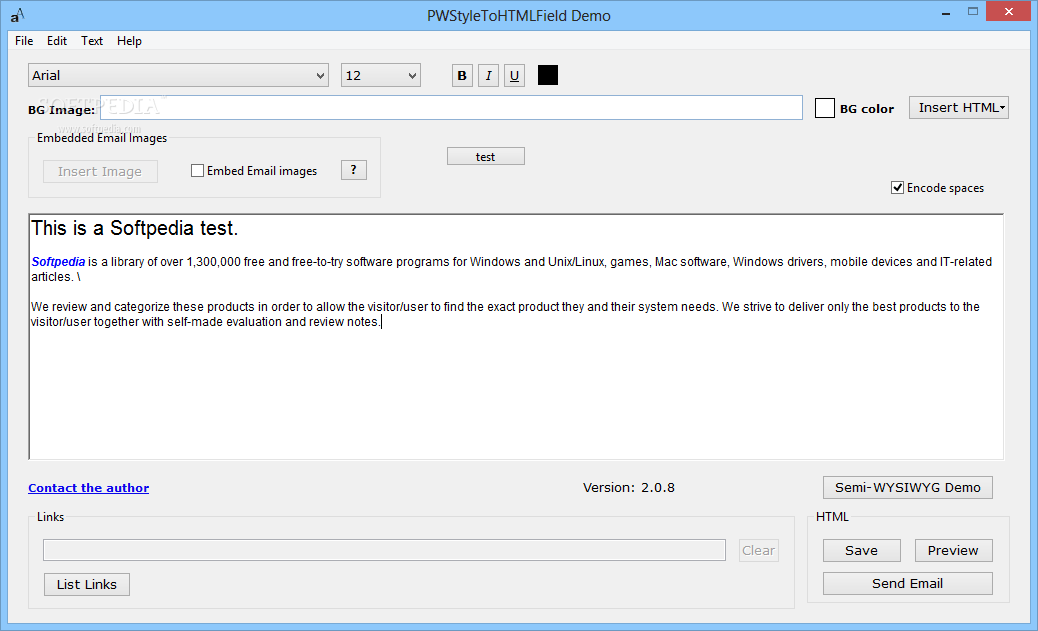Click the blue Softpedia word in editor

58,262
